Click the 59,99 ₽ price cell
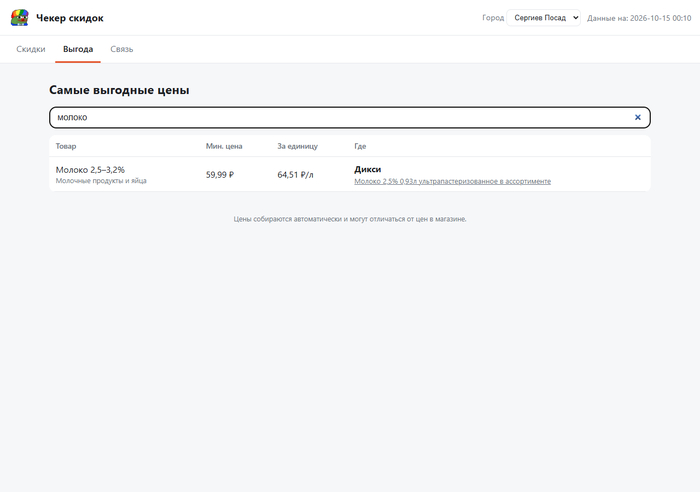The width and height of the screenshot is (700, 492). point(220,175)
